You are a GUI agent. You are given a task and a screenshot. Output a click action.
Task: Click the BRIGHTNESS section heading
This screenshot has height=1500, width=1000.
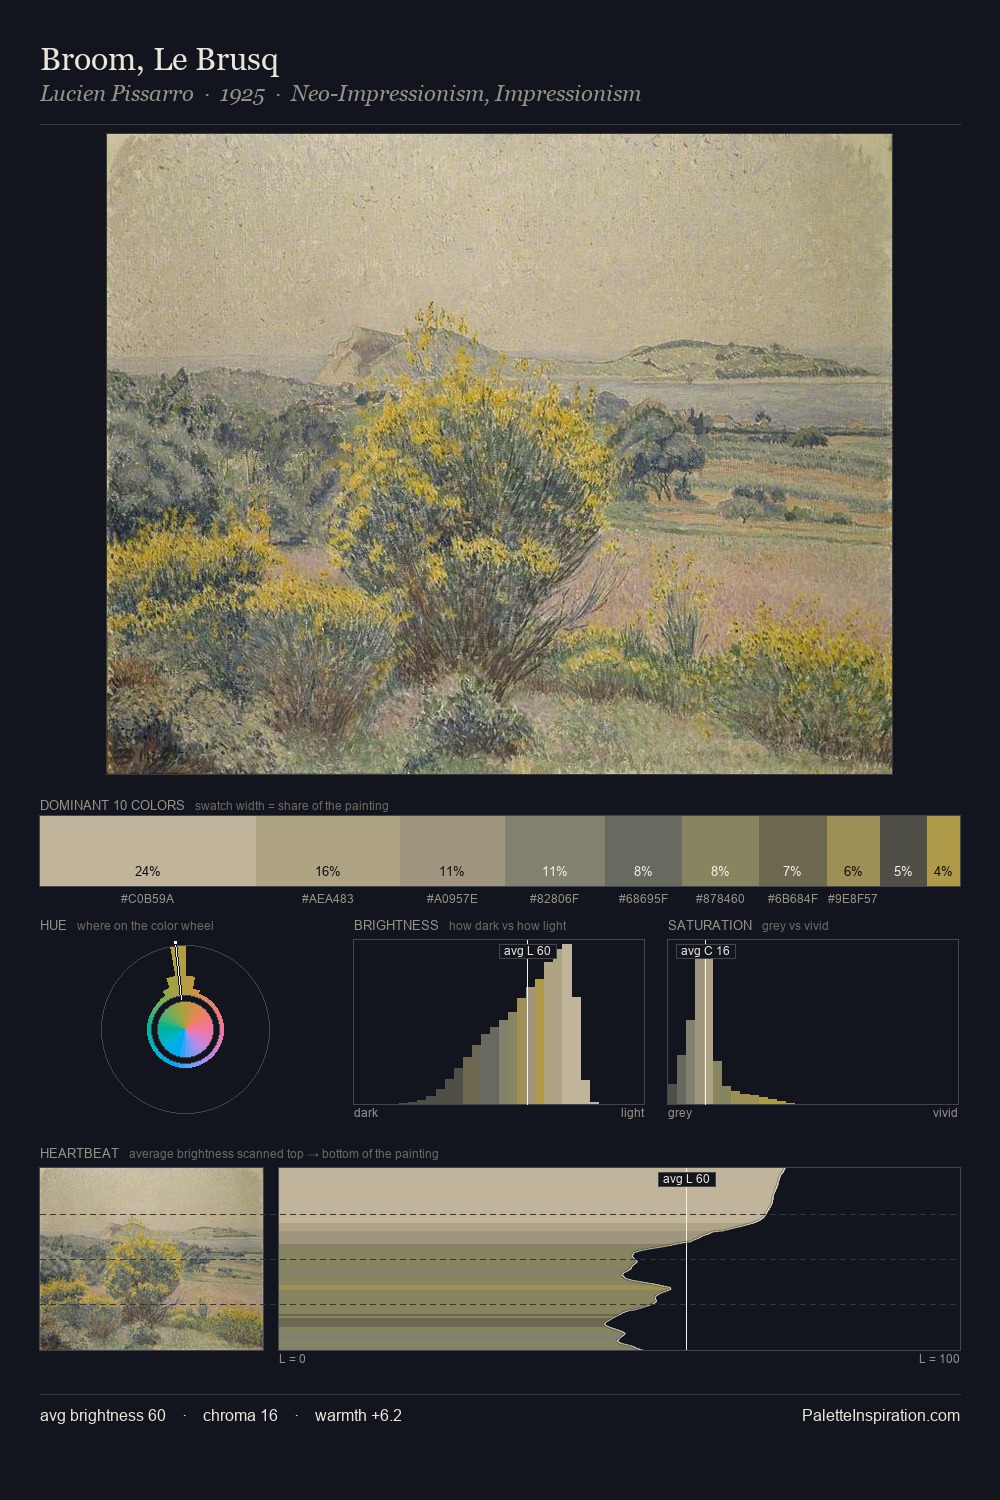click(396, 925)
